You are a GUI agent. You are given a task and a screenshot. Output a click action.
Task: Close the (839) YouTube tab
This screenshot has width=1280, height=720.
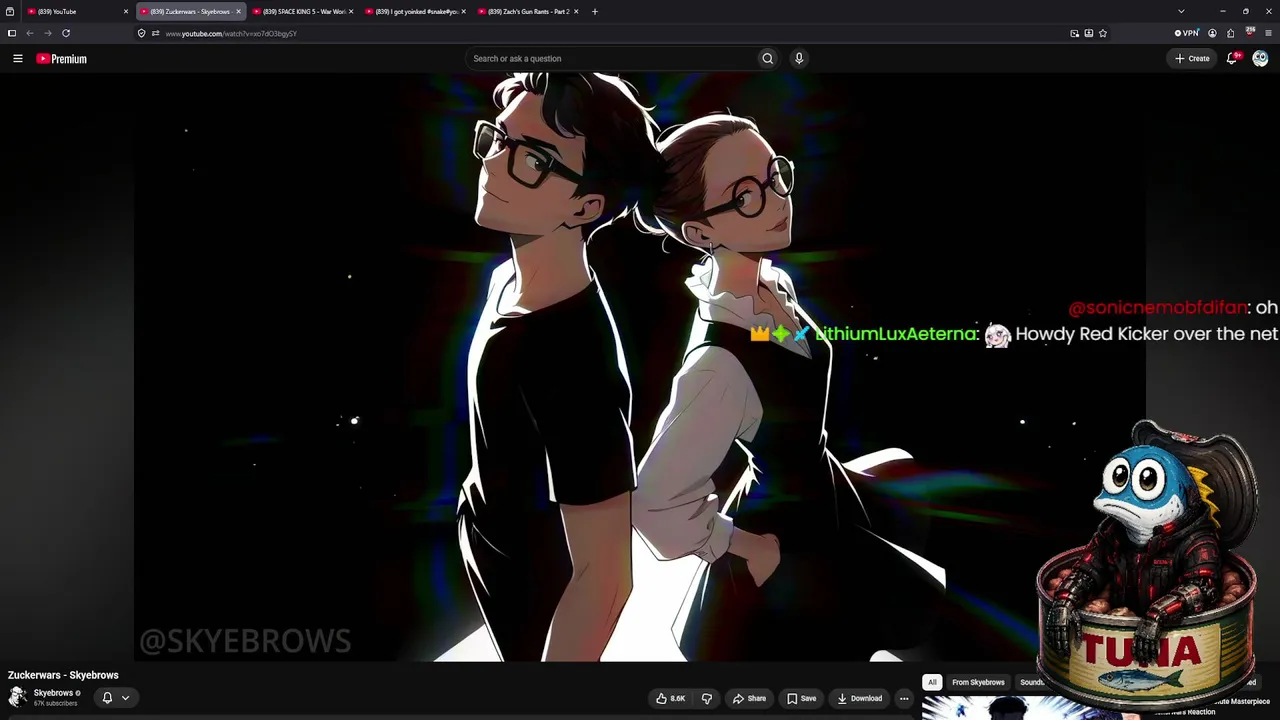(126, 11)
